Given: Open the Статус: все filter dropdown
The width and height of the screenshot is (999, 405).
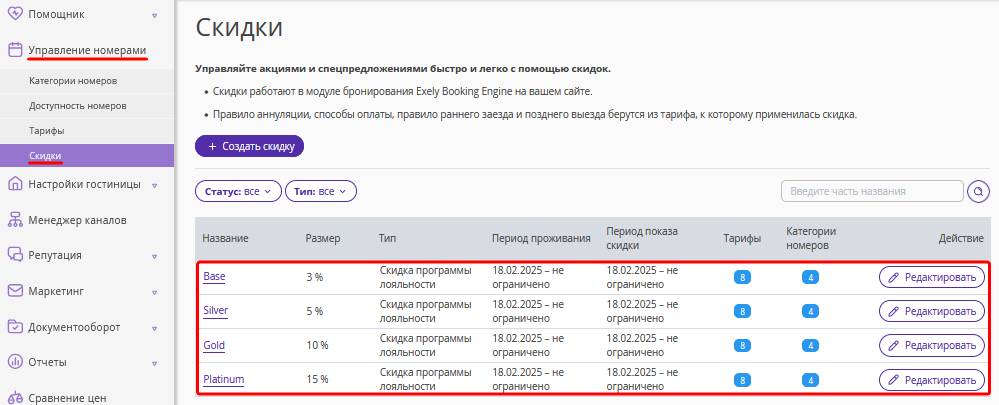Looking at the screenshot, I should point(238,191).
